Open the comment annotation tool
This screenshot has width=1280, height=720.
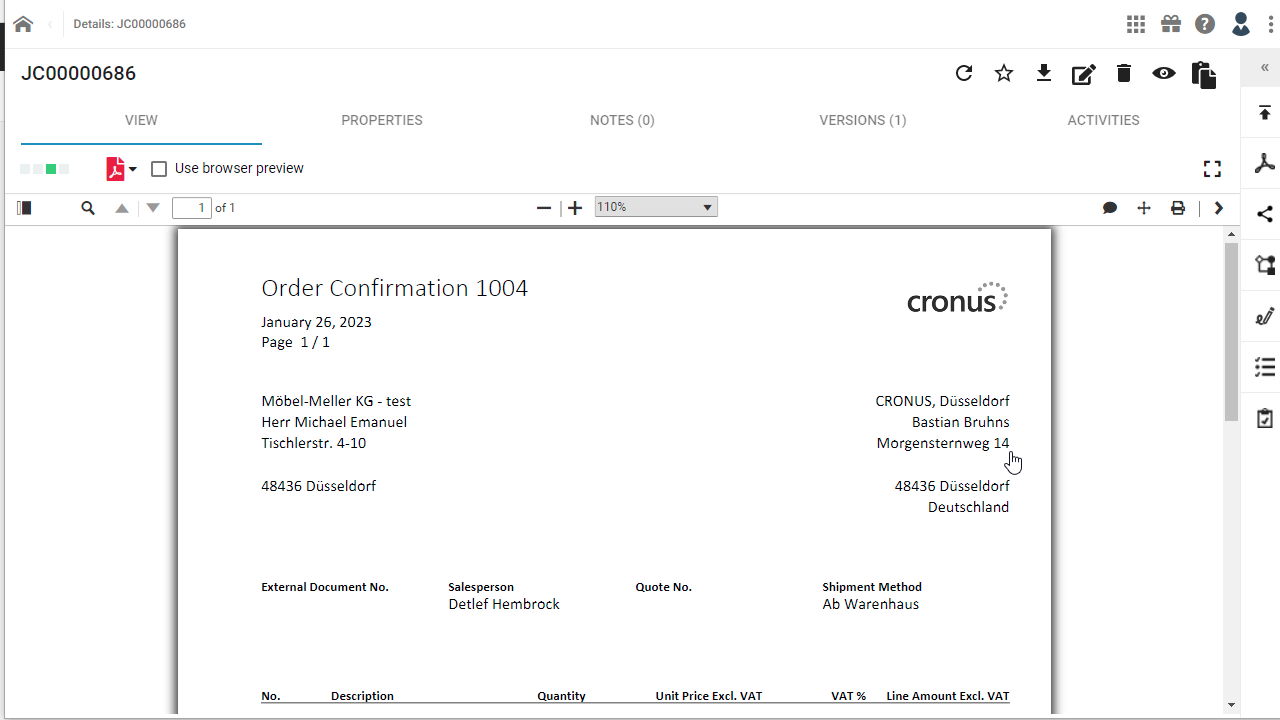point(1110,208)
